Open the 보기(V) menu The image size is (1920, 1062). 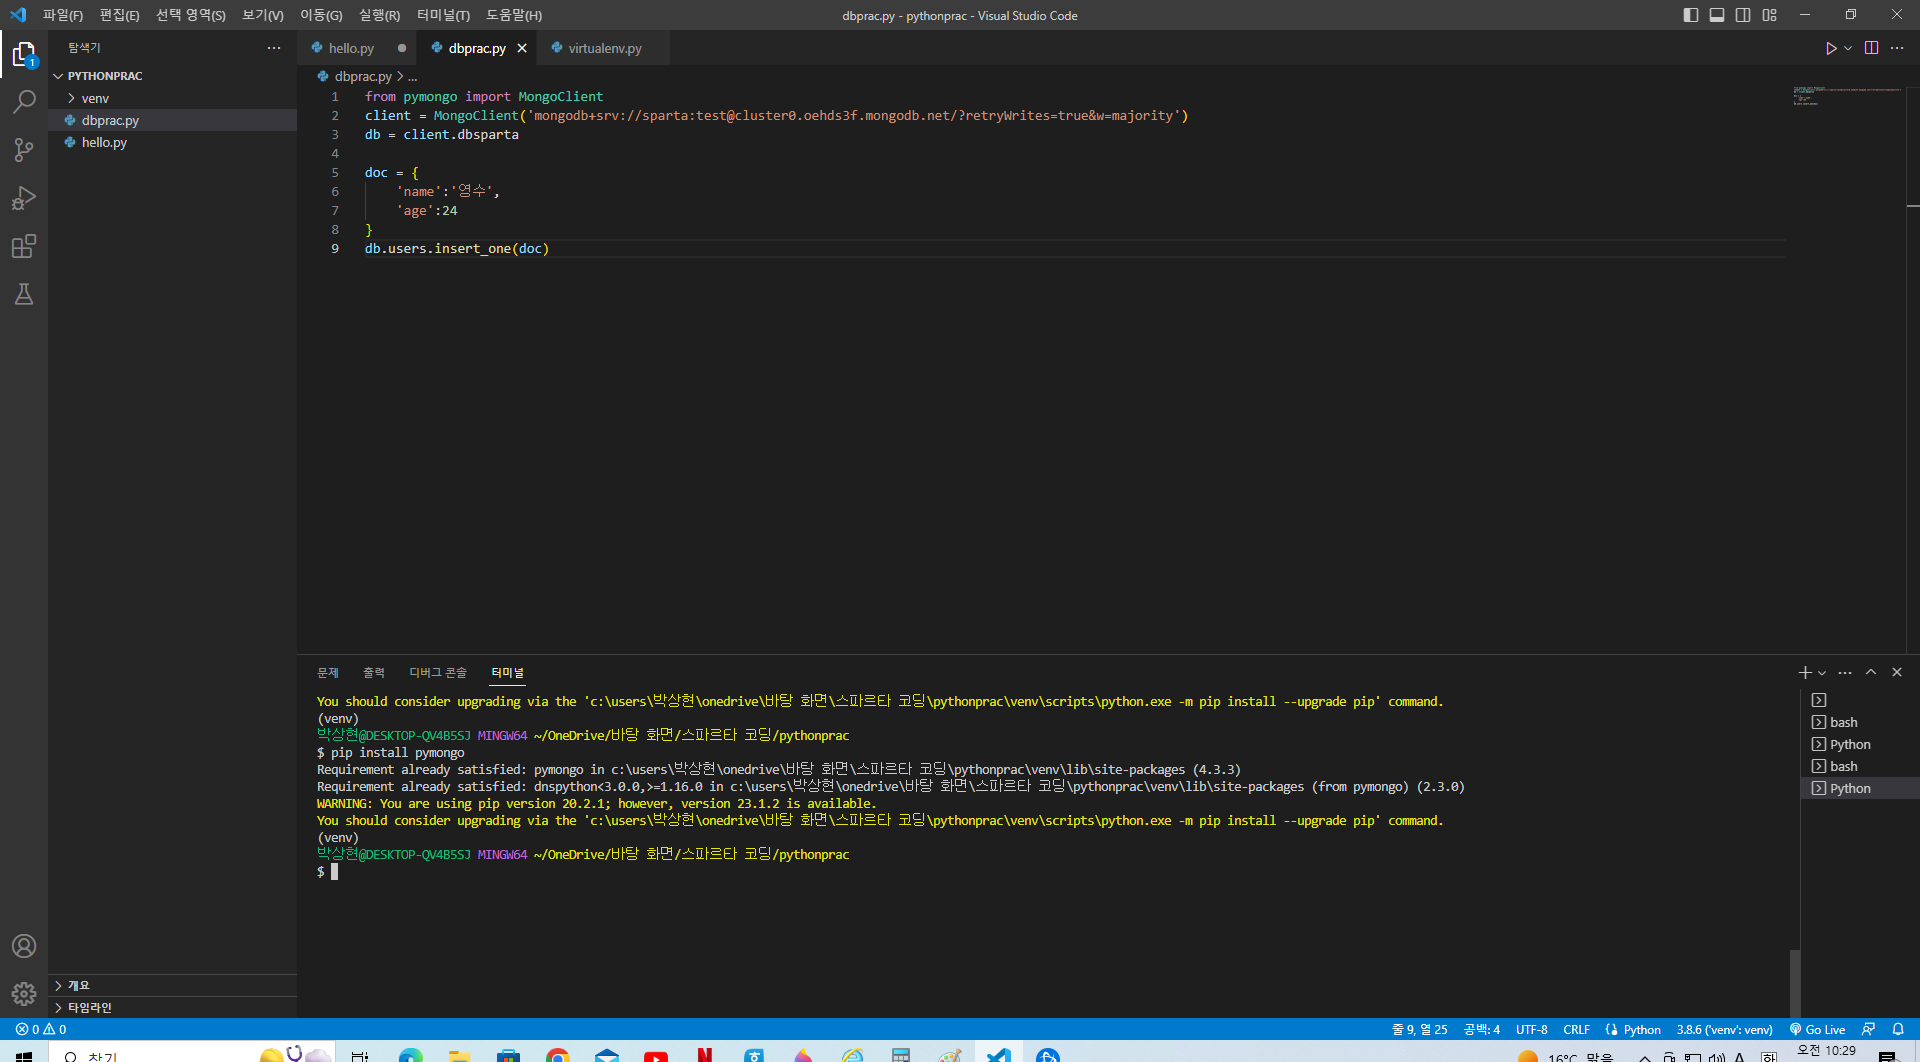(x=263, y=15)
